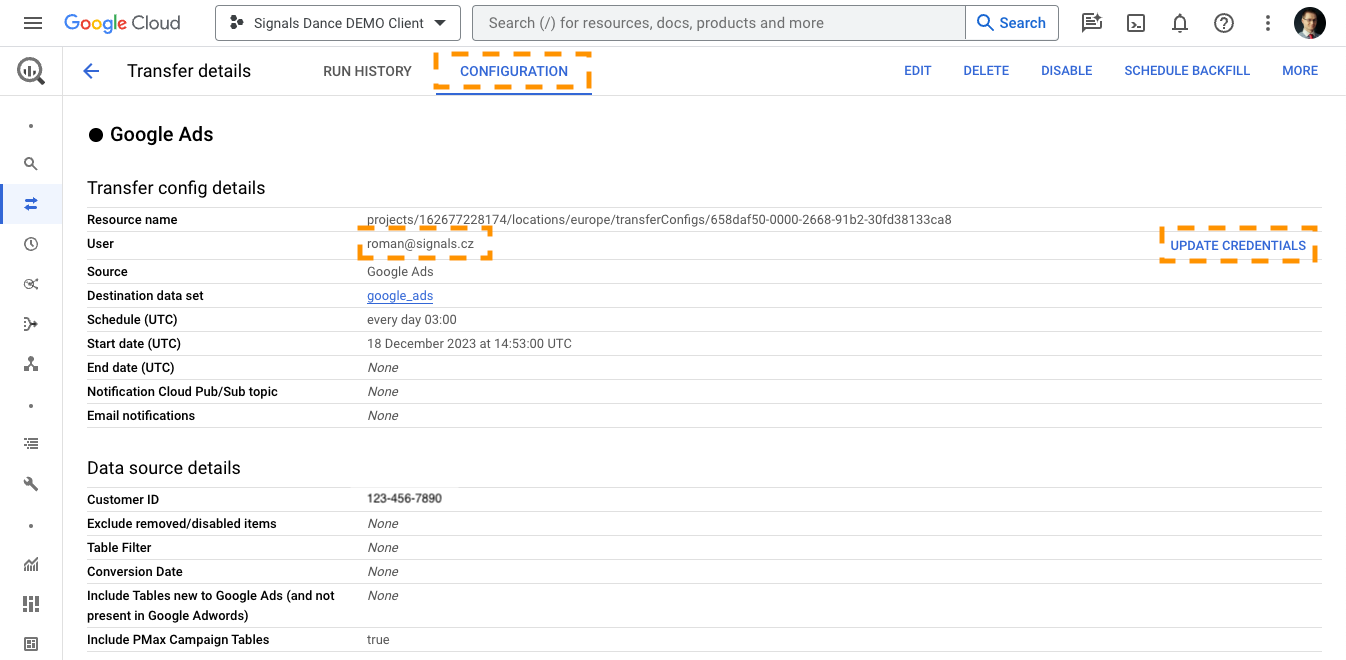
Task: Focus the resources search field
Action: pyautogui.click(x=718, y=23)
